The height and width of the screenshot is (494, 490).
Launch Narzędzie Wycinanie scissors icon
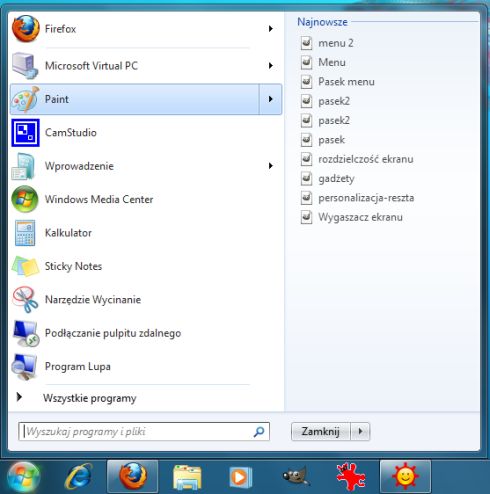pyautogui.click(x=25, y=299)
